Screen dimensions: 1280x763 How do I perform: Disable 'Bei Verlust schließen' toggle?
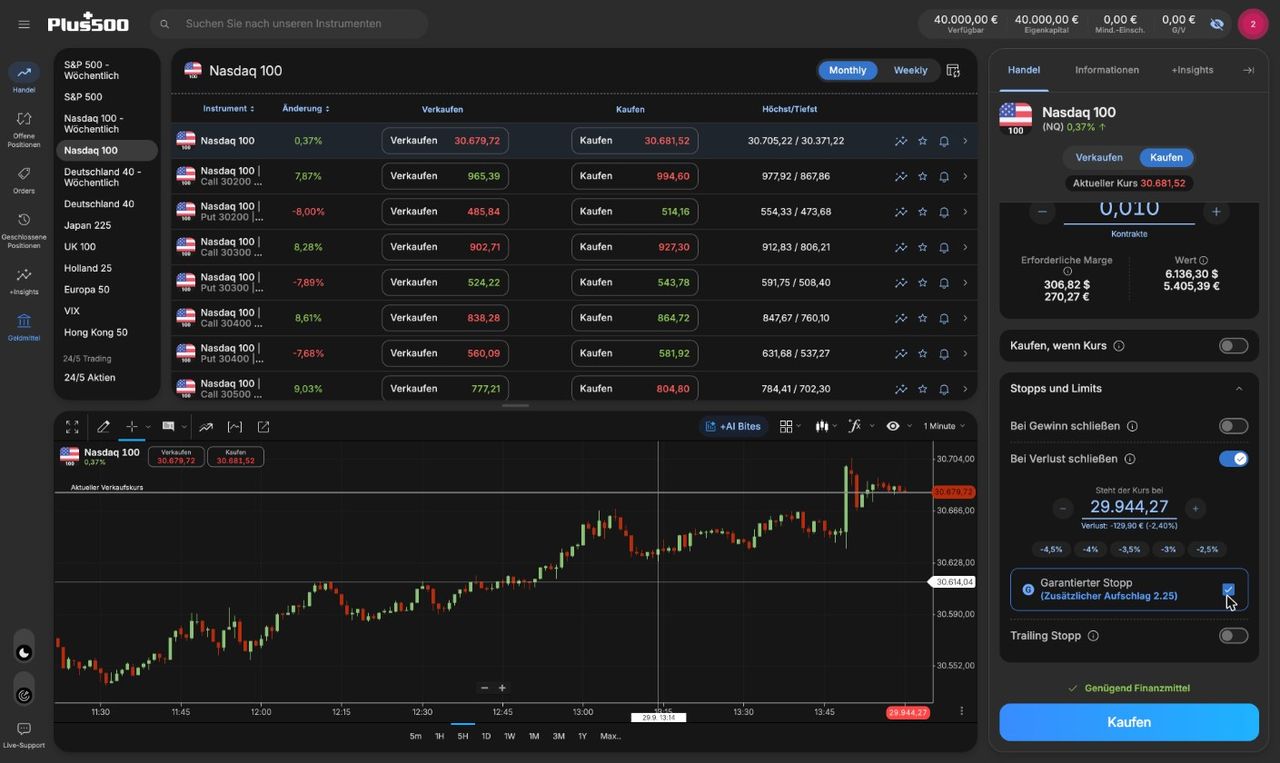(x=1233, y=459)
